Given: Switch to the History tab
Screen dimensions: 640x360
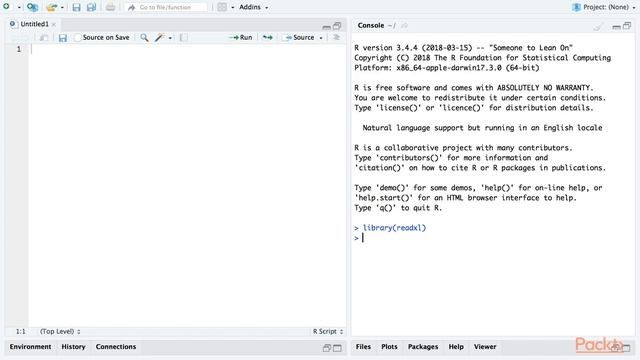Looking at the screenshot, I should [x=73, y=347].
